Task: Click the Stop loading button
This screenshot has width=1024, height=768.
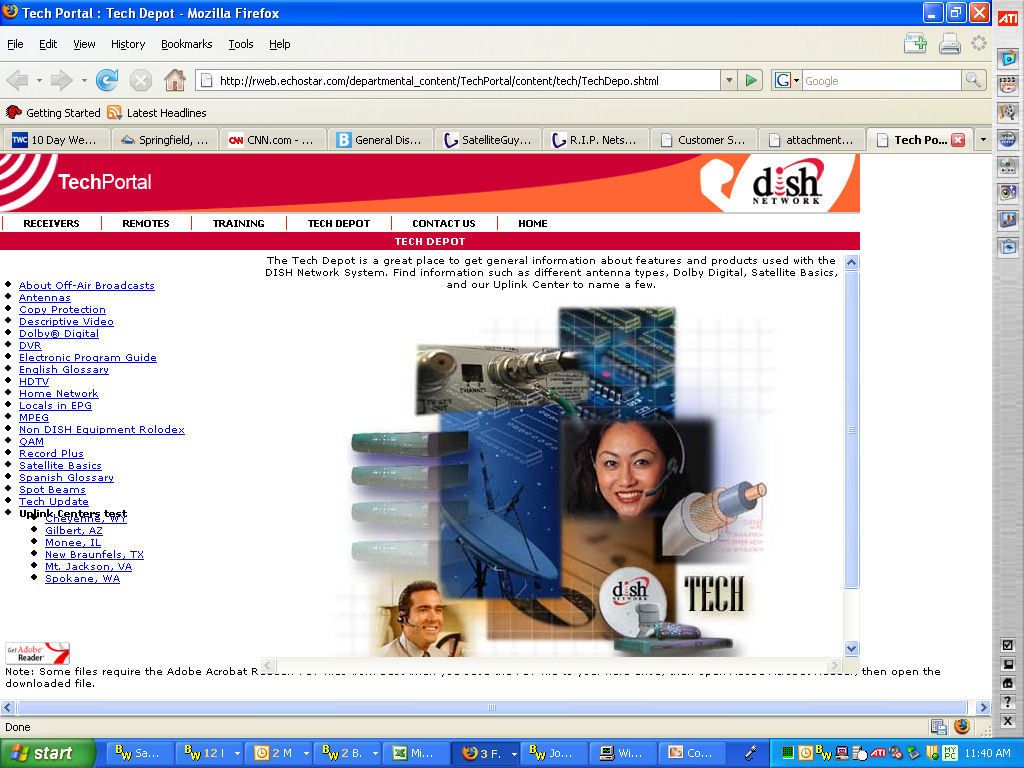Action: pos(140,80)
